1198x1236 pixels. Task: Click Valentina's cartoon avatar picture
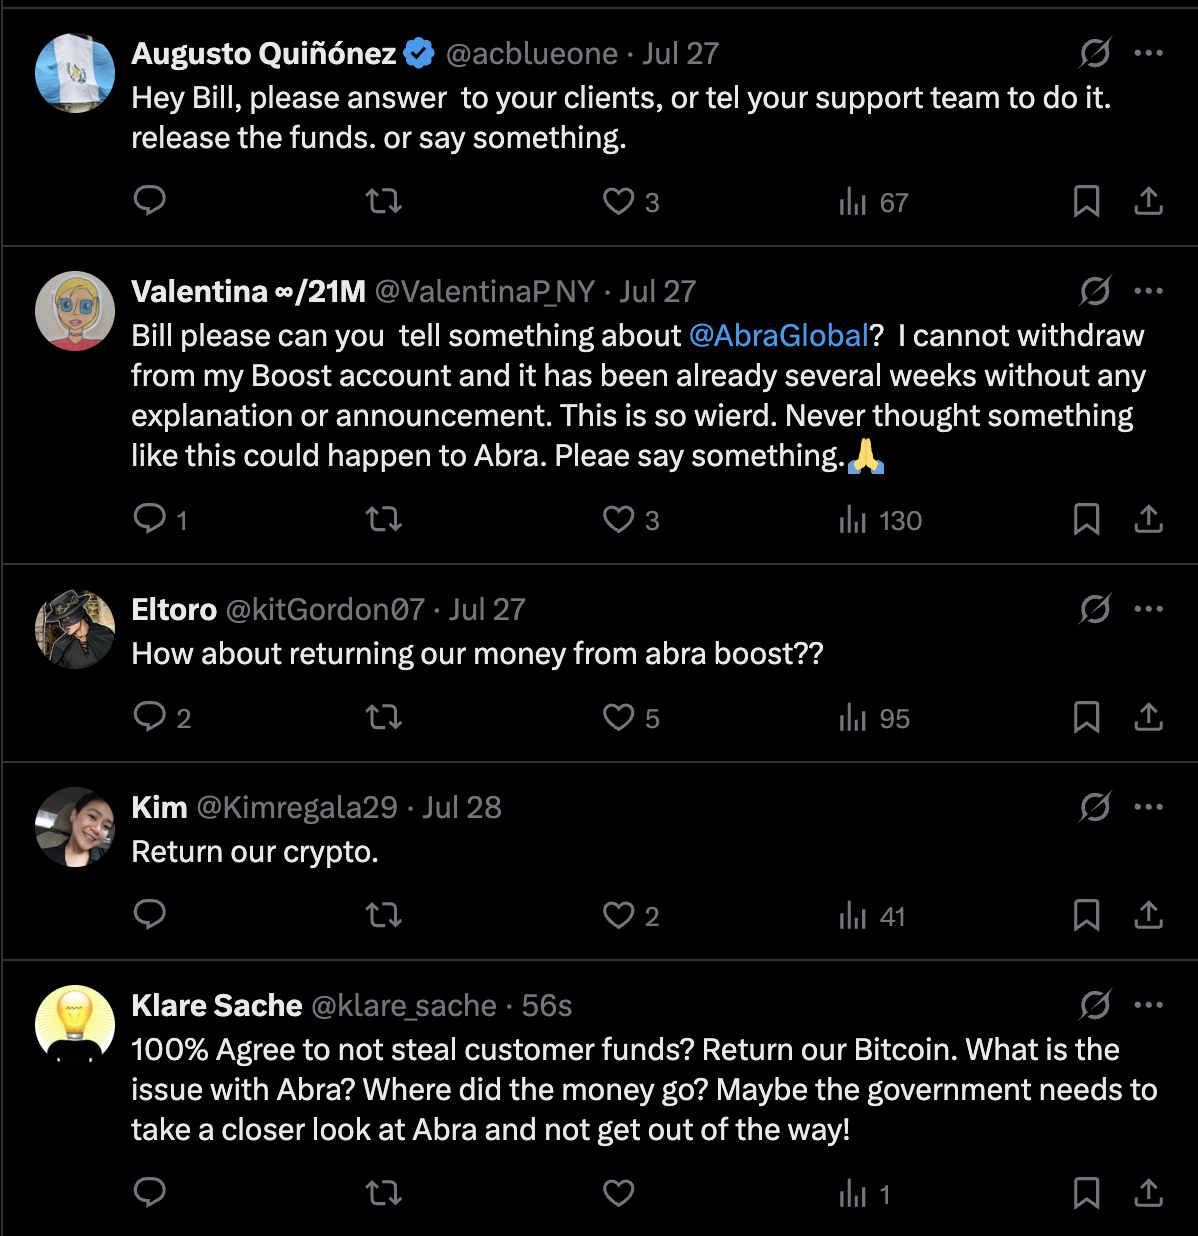(x=75, y=311)
